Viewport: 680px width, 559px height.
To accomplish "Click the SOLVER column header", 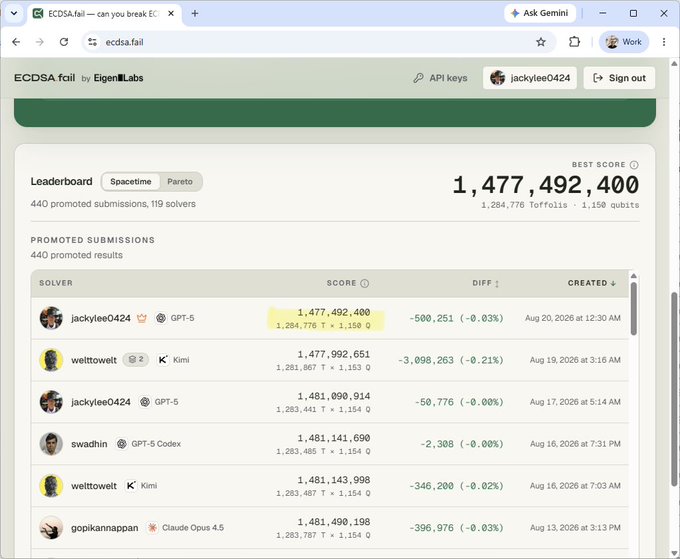I will click(x=56, y=283).
